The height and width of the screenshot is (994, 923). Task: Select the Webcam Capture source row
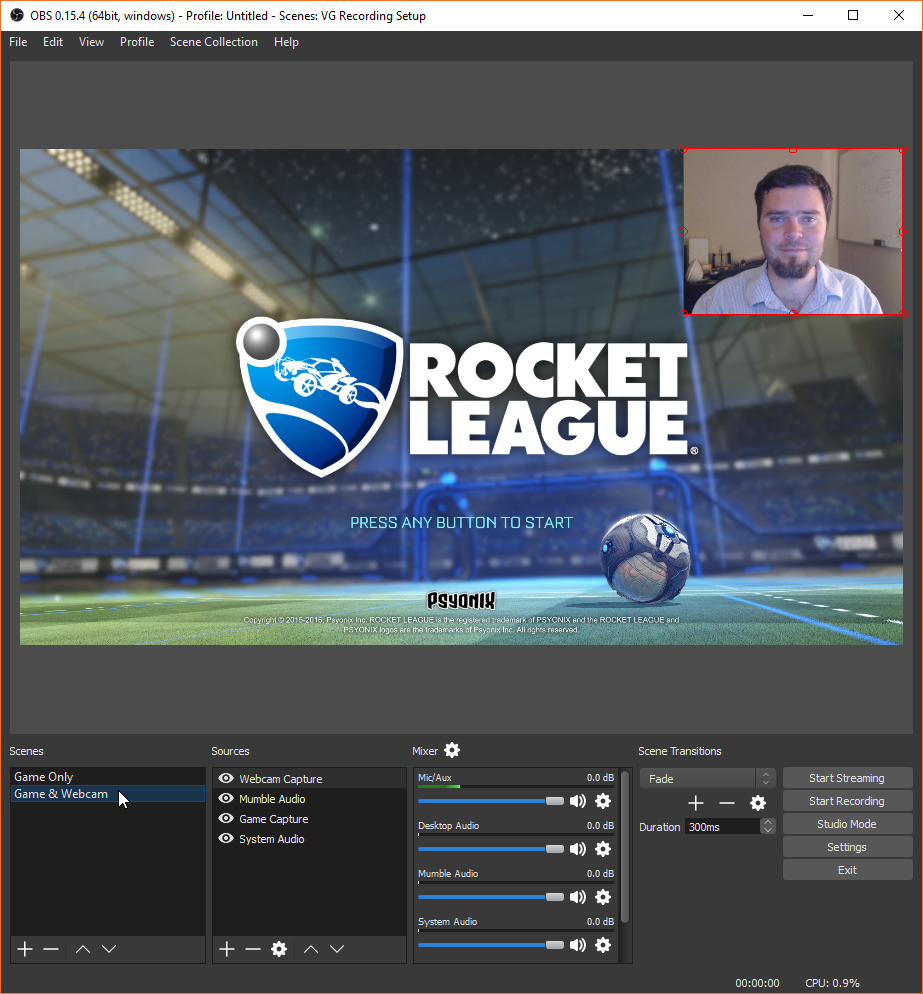[x=309, y=778]
